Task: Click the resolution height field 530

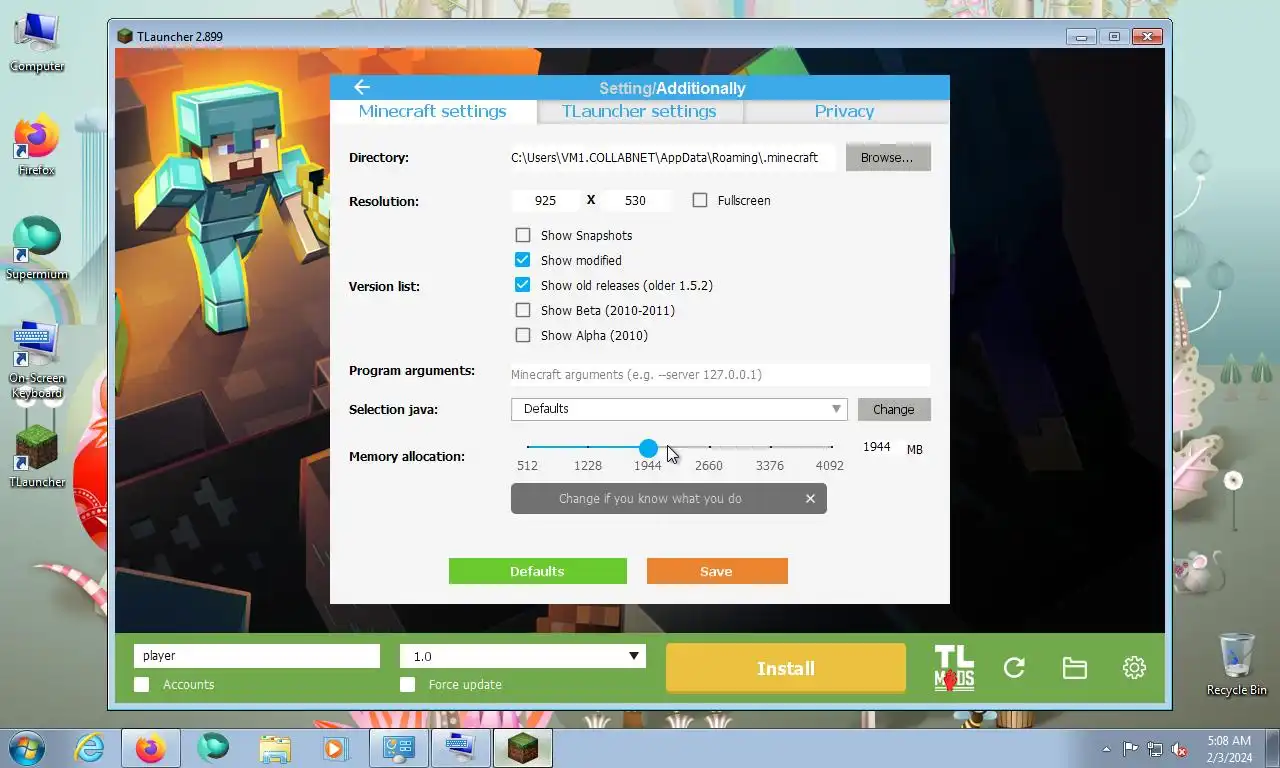Action: pyautogui.click(x=636, y=200)
